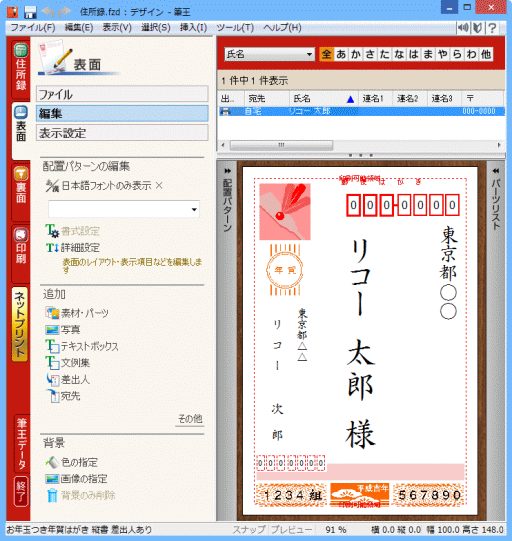The height and width of the screenshot is (541, 512).
Task: Click the その他 link
Action: tap(190, 419)
